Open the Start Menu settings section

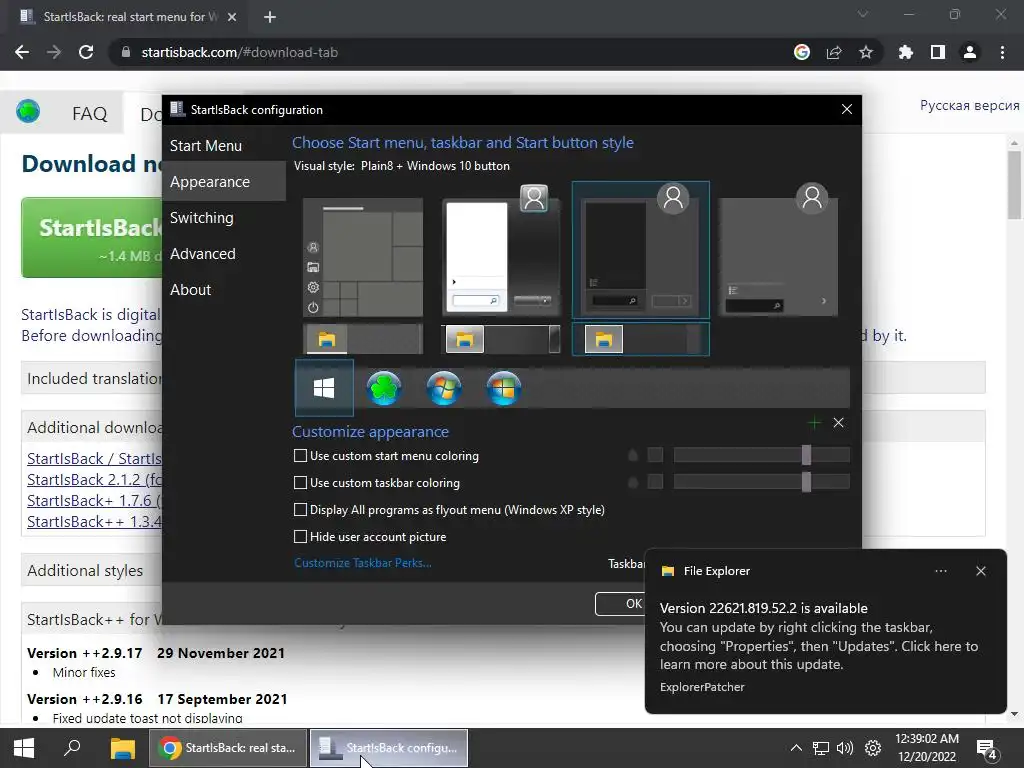coord(224,146)
